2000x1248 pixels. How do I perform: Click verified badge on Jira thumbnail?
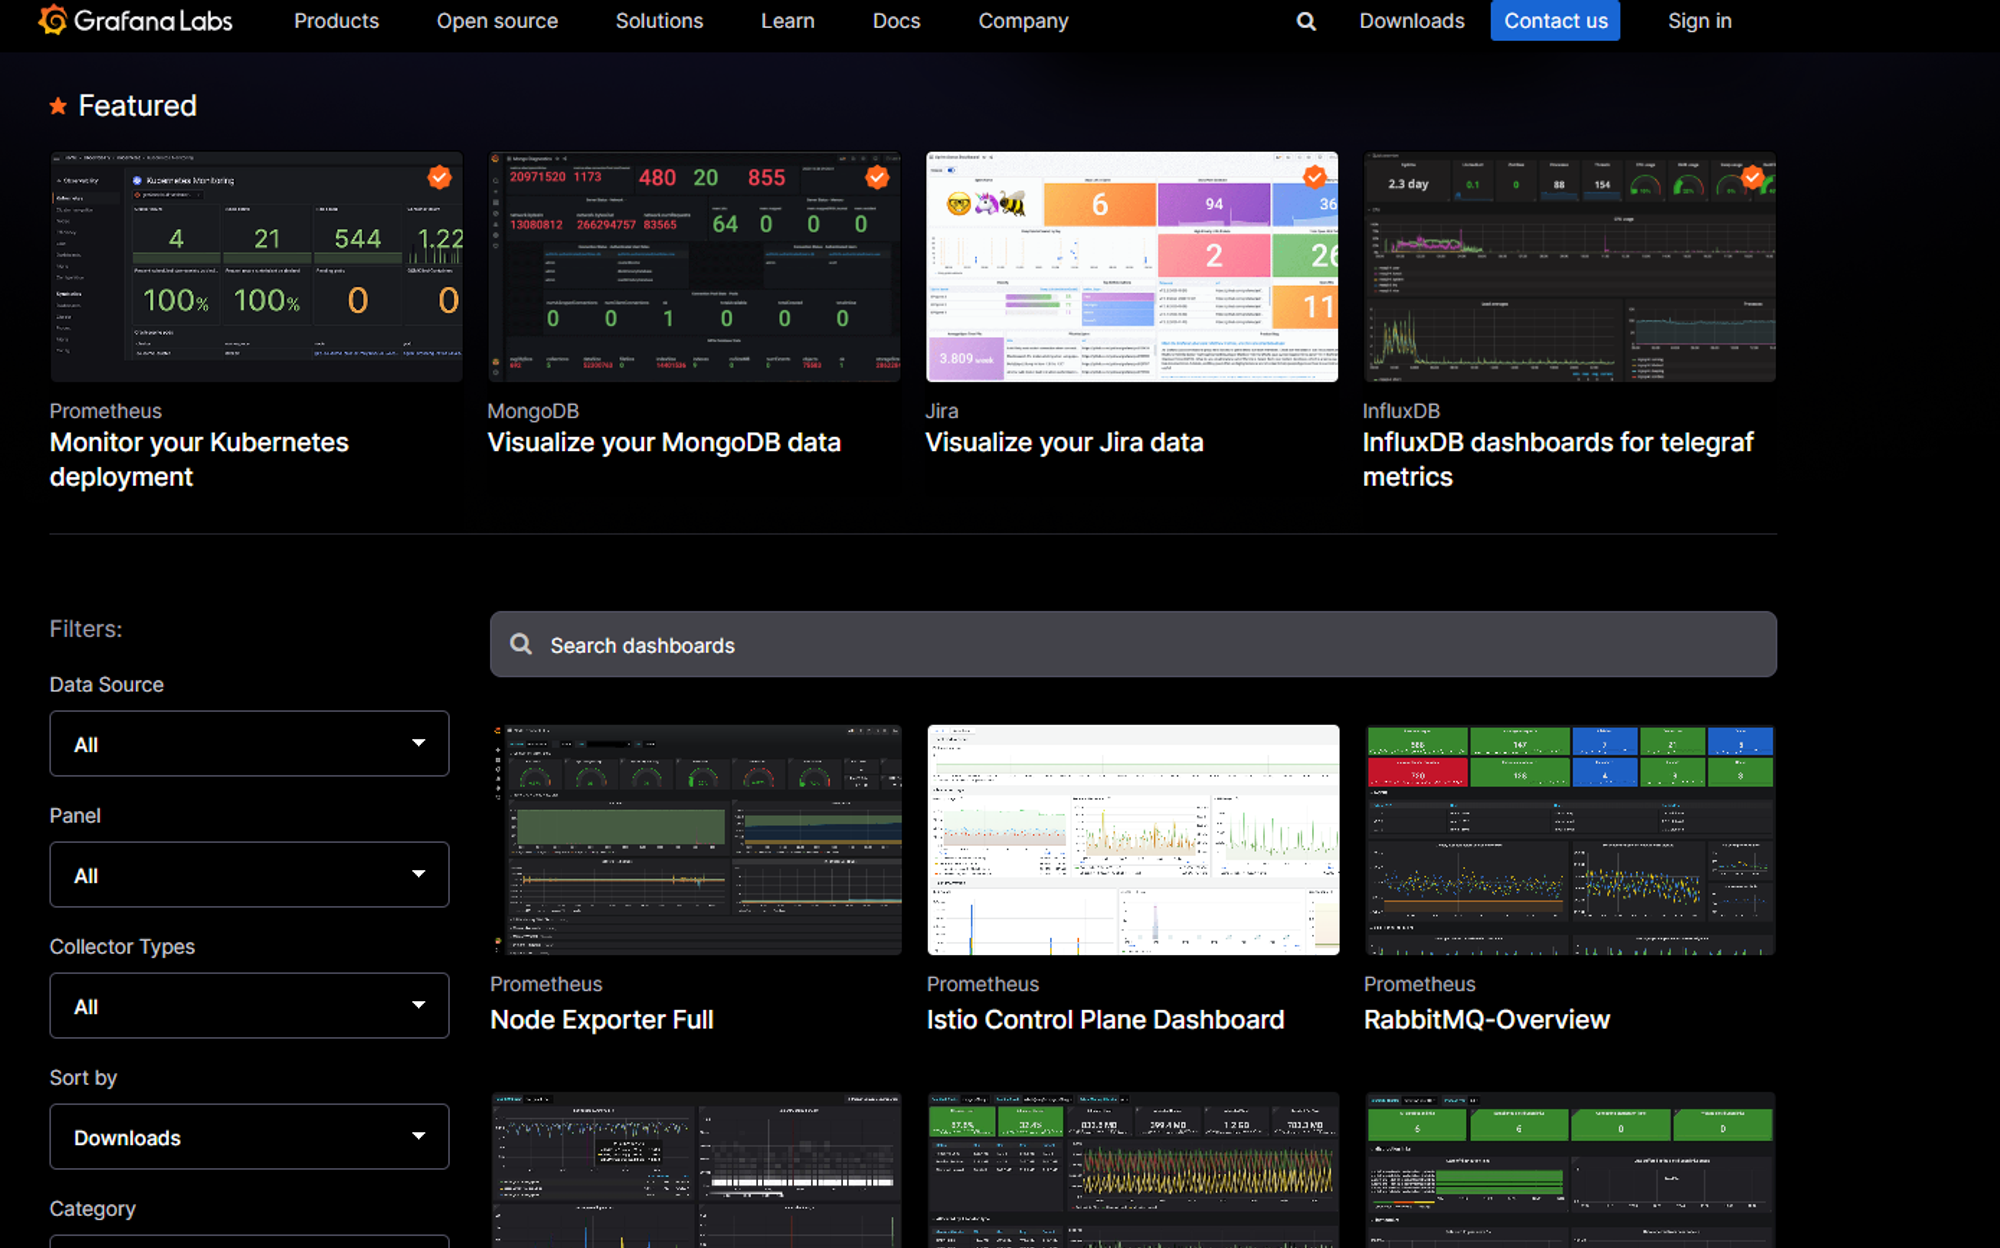click(x=1314, y=177)
